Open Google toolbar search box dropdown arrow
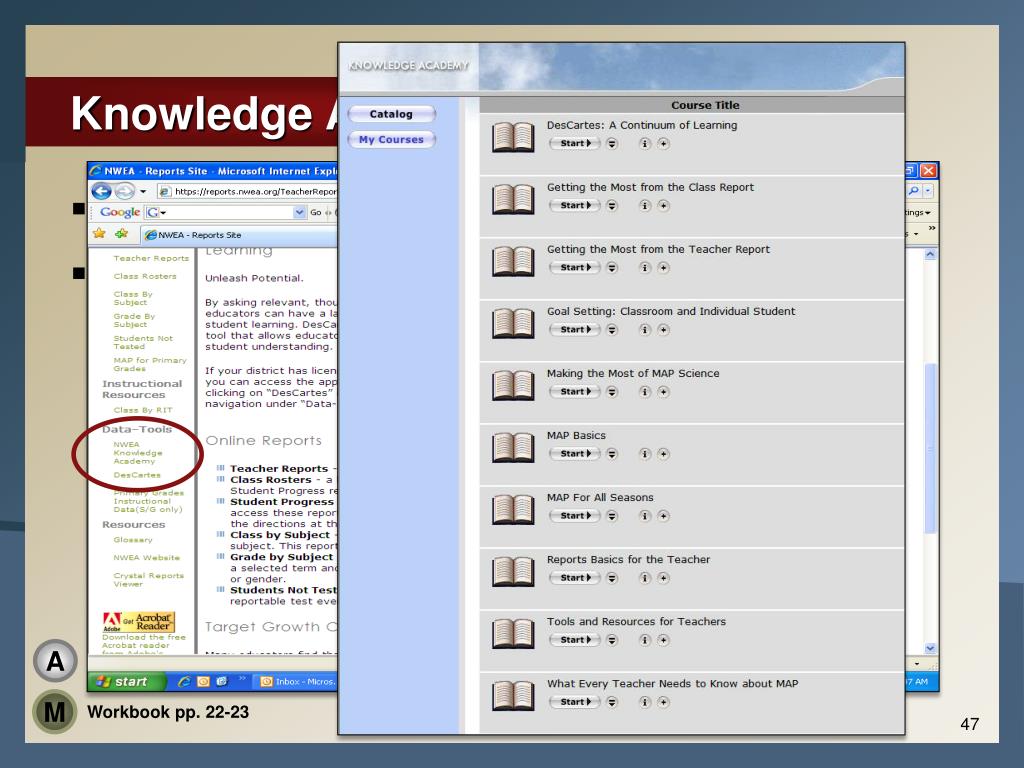Screen dimensions: 1024x768 [x=299, y=212]
